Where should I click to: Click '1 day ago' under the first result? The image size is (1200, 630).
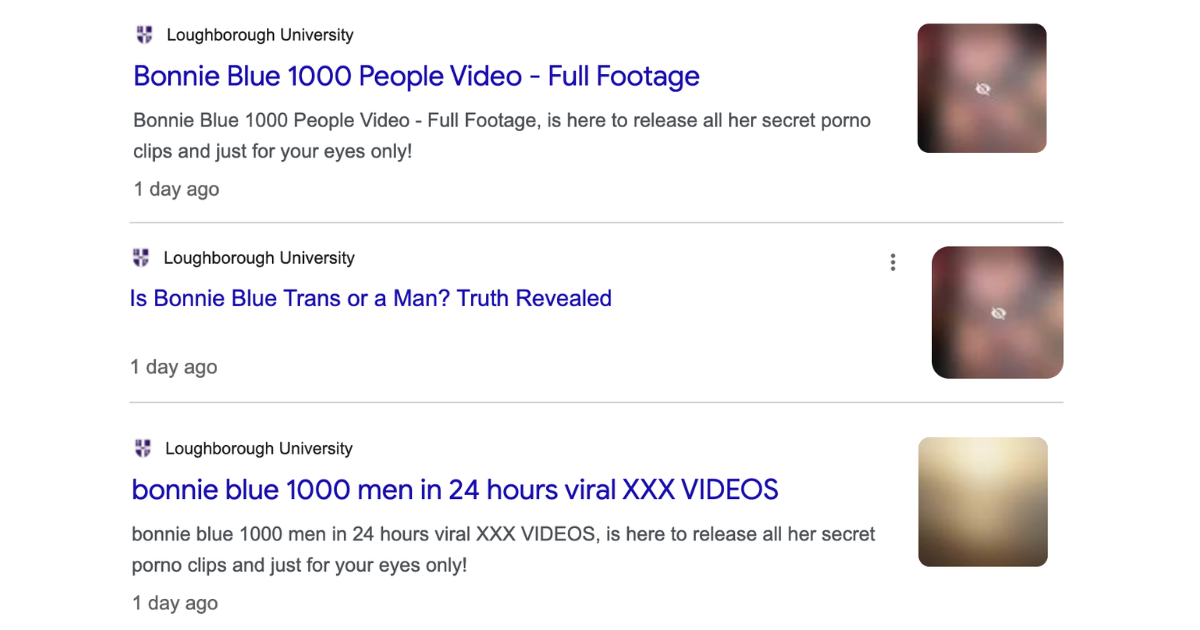pyautogui.click(x=176, y=189)
